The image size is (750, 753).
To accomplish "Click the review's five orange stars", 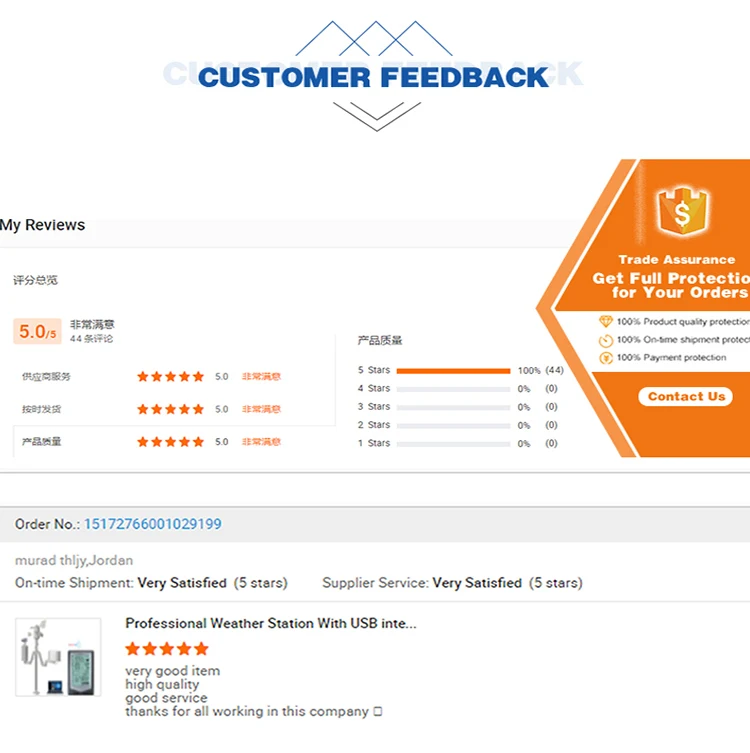I will pos(167,649).
